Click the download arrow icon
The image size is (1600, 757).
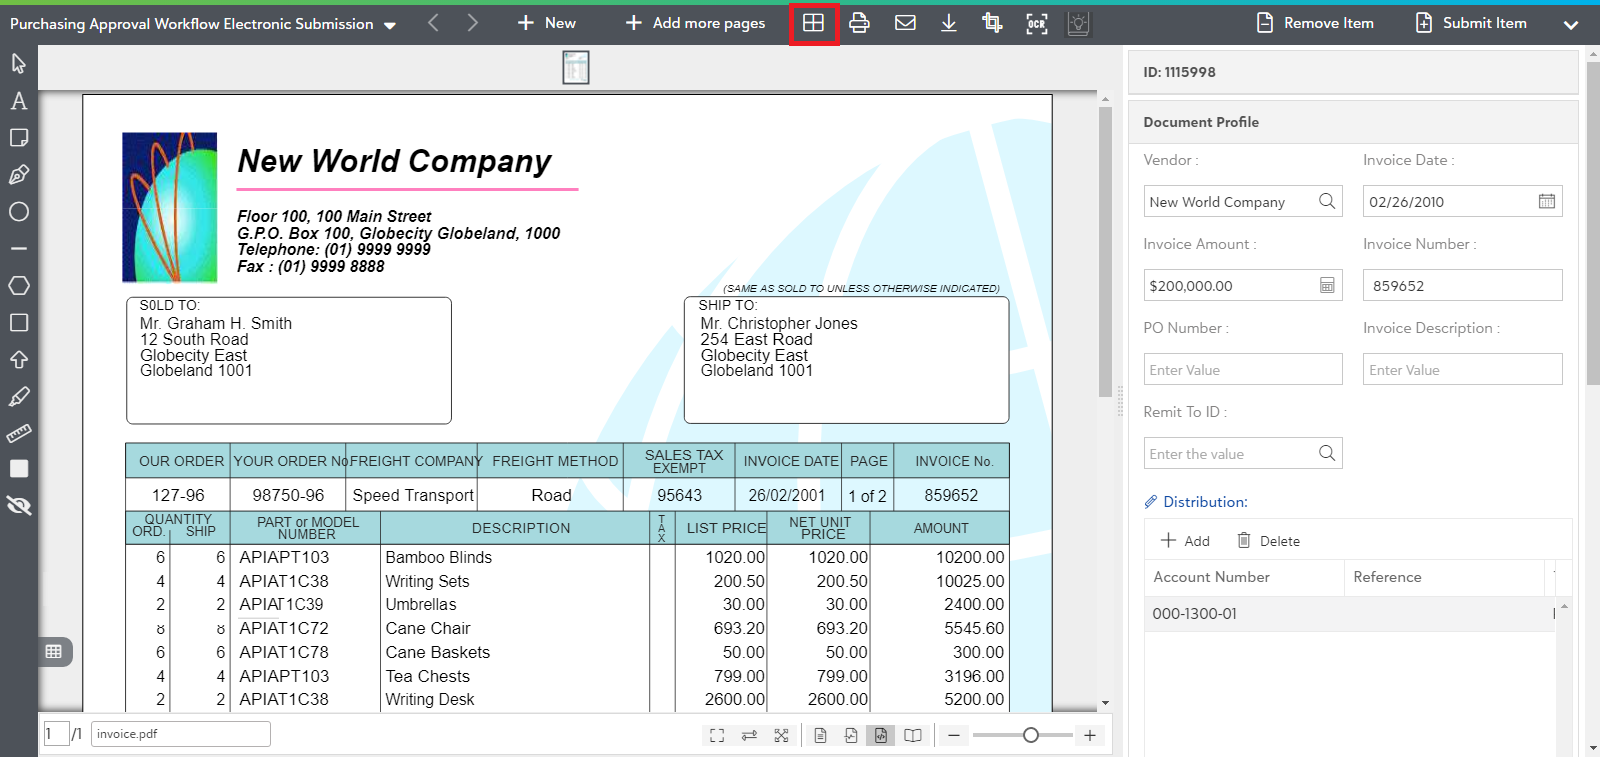point(949,23)
